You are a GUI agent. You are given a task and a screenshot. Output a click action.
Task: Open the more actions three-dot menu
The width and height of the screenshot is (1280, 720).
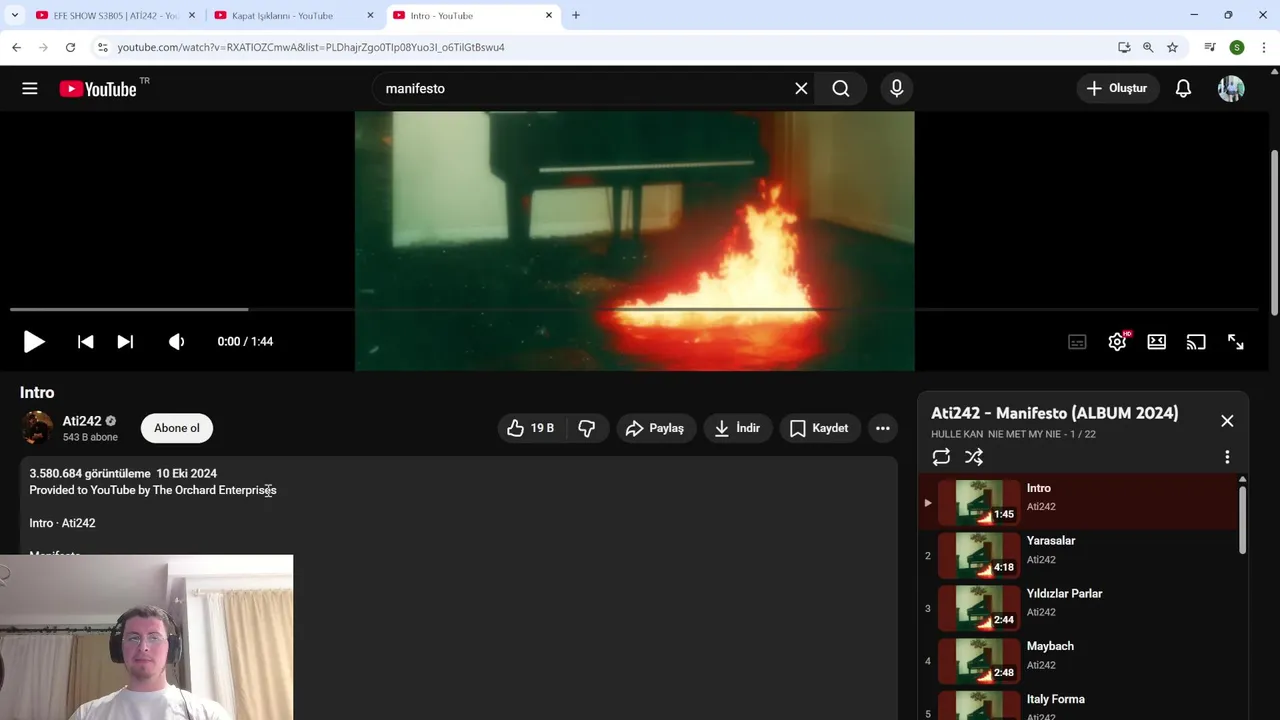pyautogui.click(x=883, y=428)
